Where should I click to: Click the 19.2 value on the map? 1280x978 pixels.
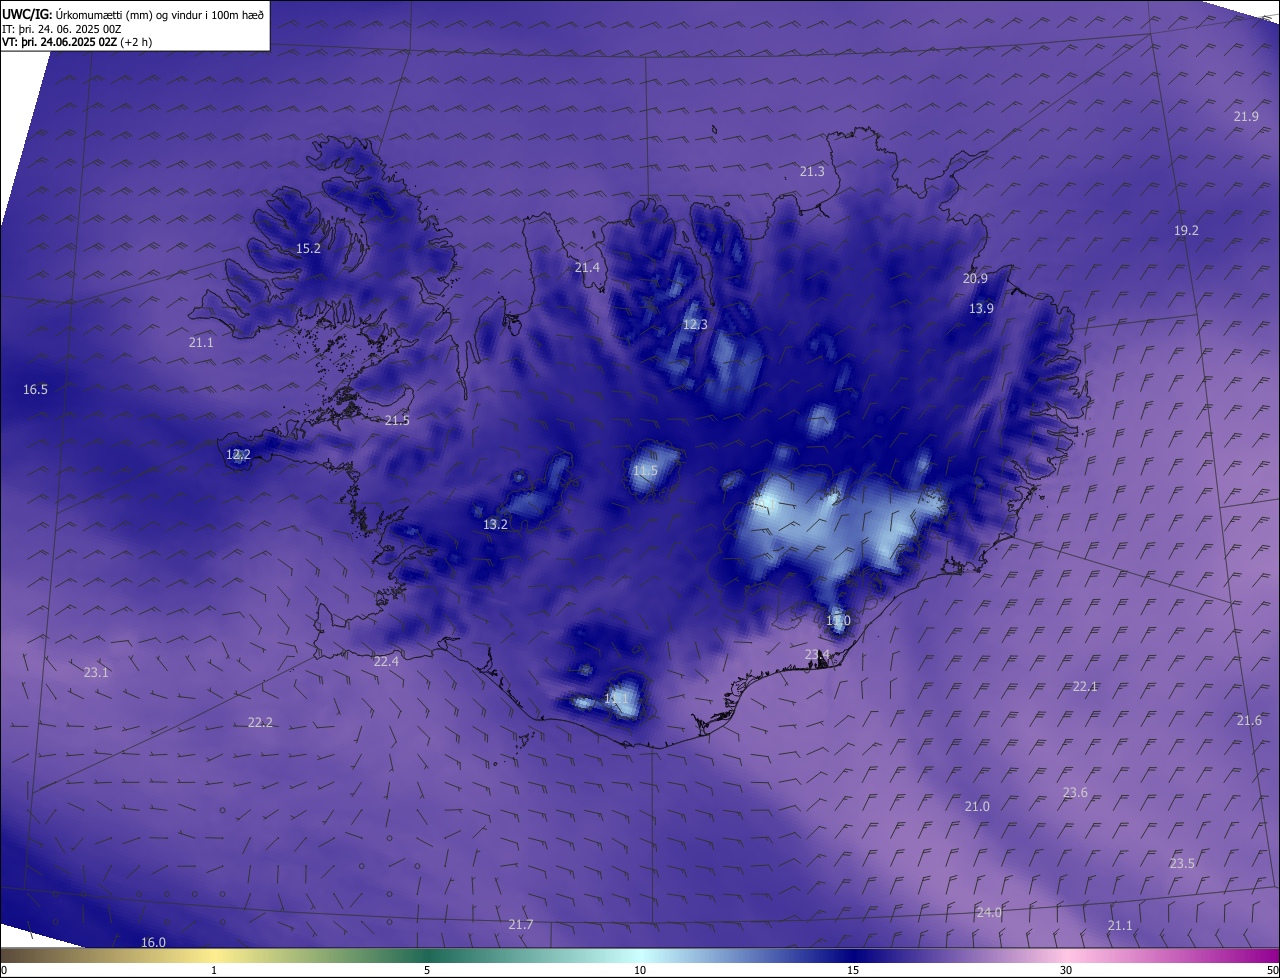click(1186, 230)
